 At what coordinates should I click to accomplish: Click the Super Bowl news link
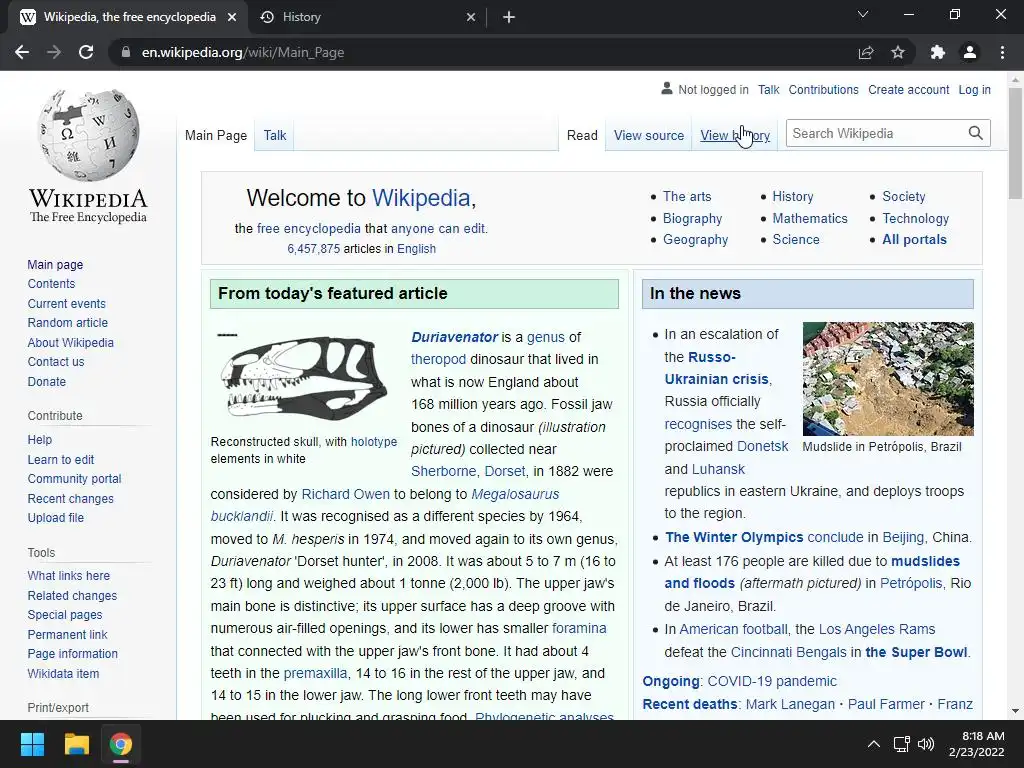[916, 652]
